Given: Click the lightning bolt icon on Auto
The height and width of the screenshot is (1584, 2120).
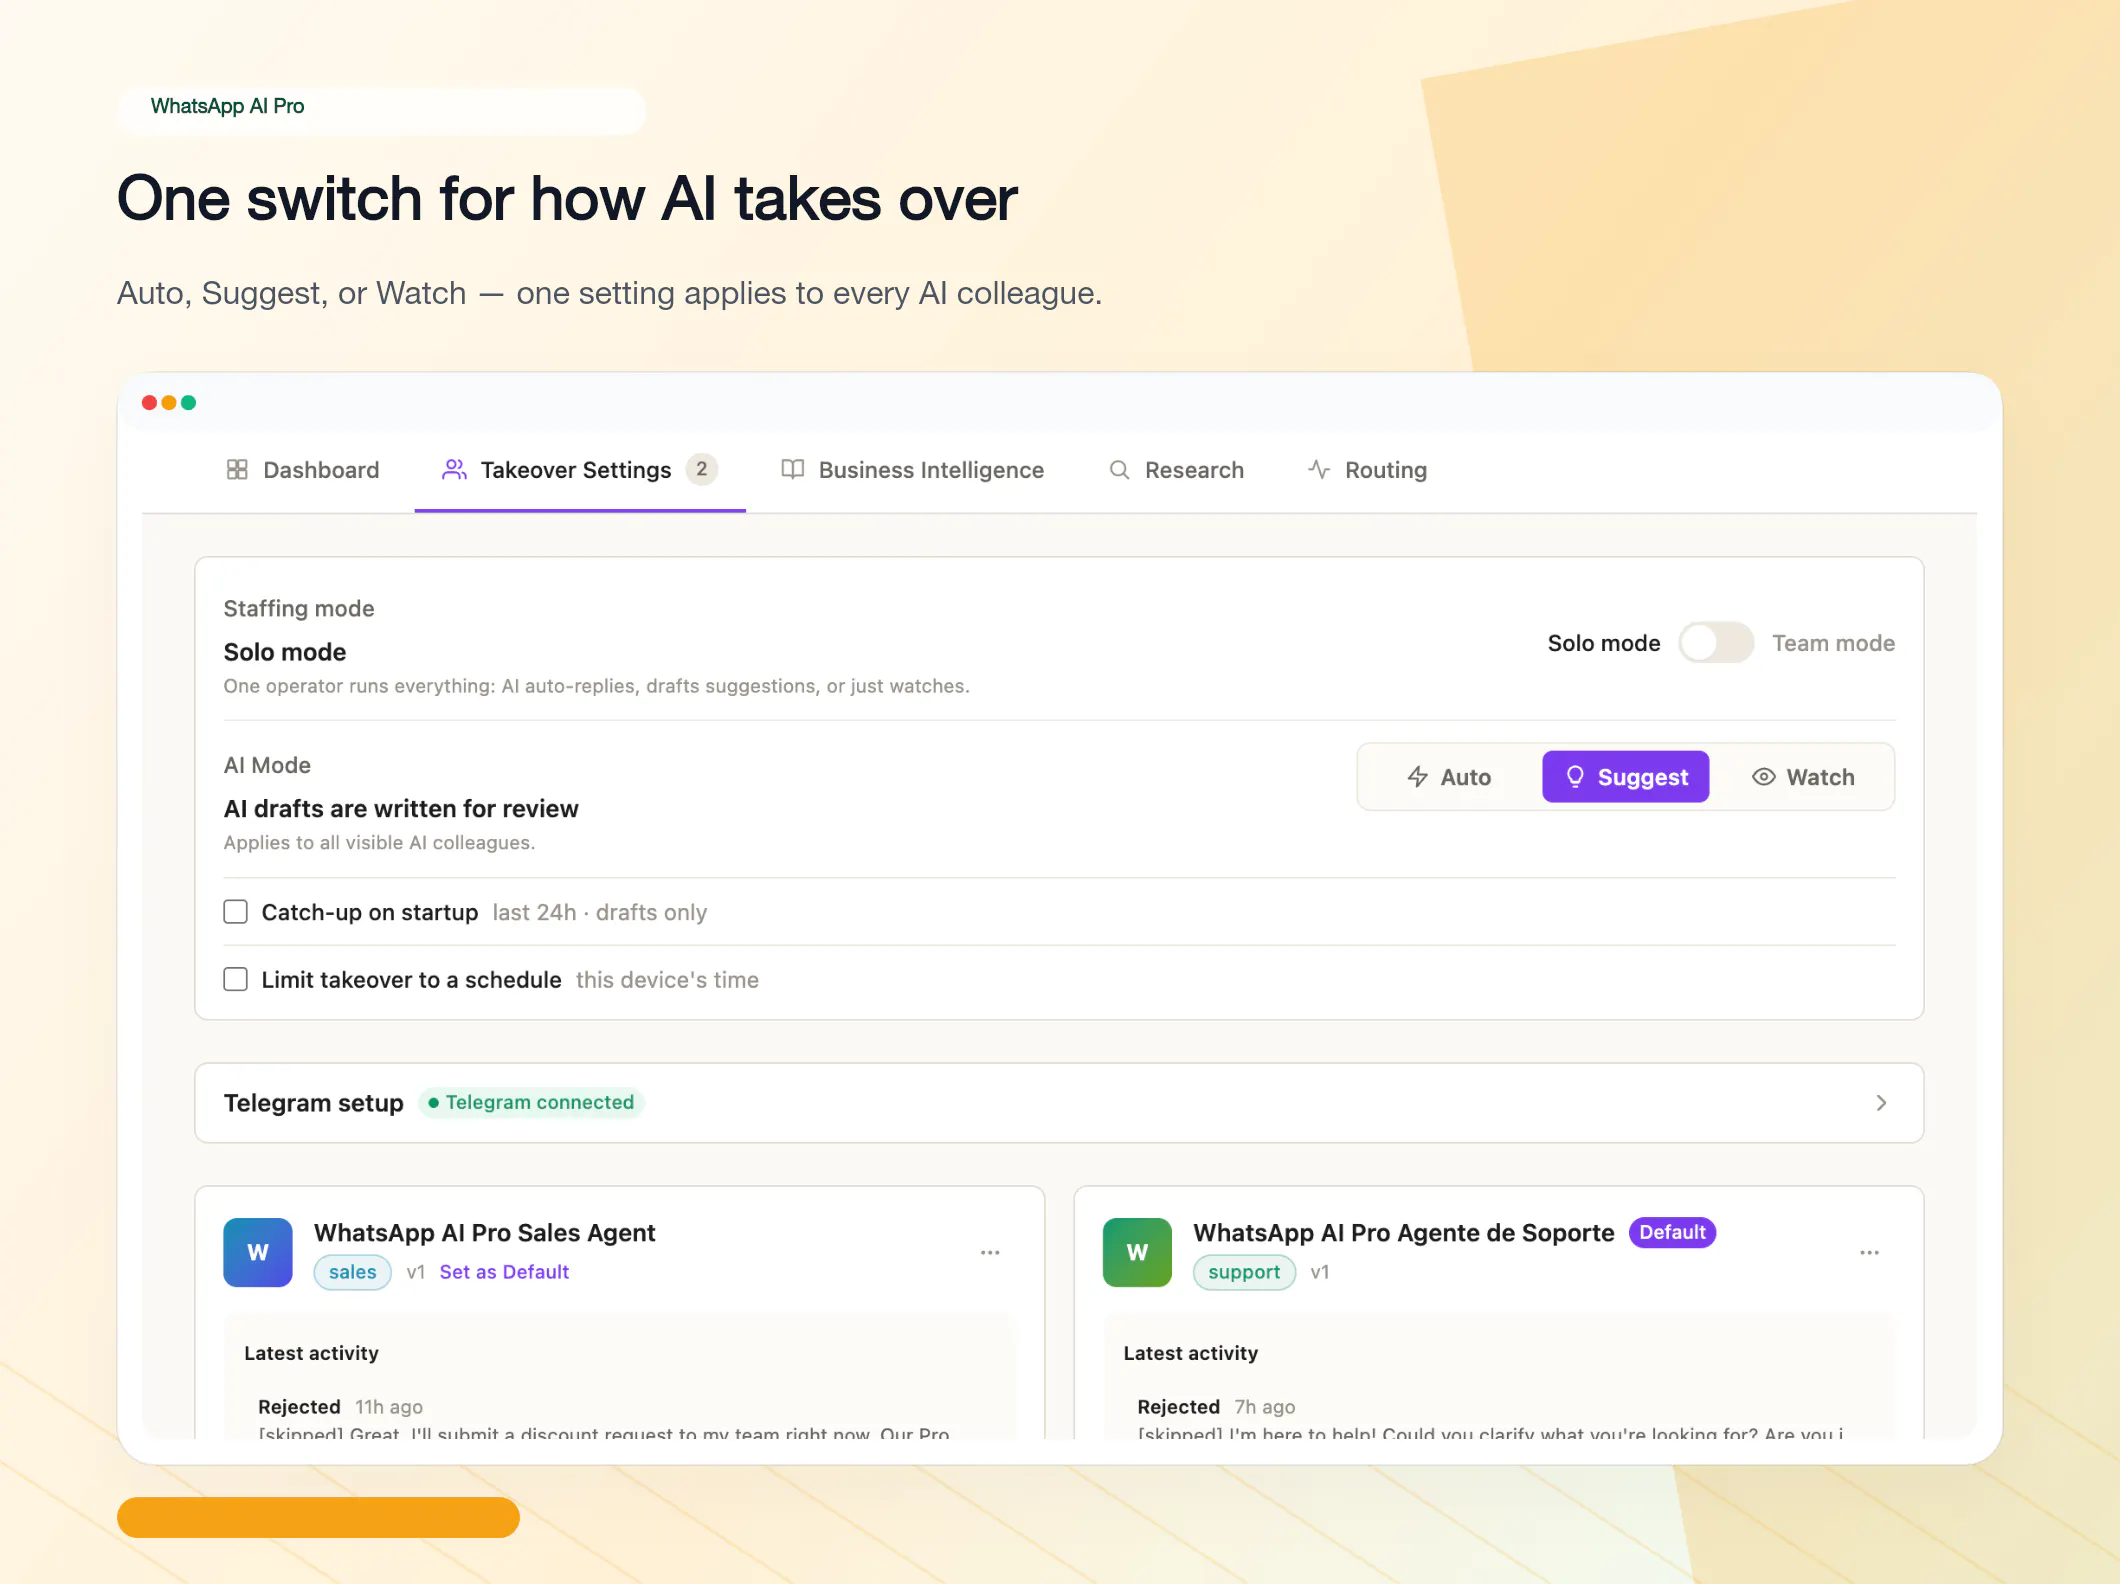Looking at the screenshot, I should (x=1417, y=777).
